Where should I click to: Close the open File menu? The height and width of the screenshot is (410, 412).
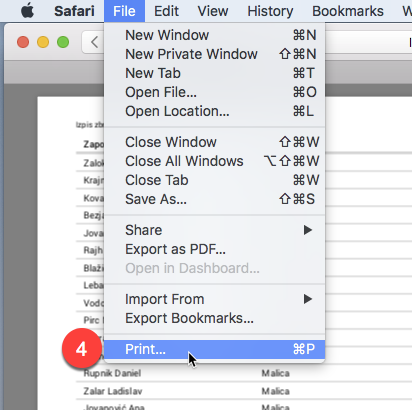pos(124,11)
